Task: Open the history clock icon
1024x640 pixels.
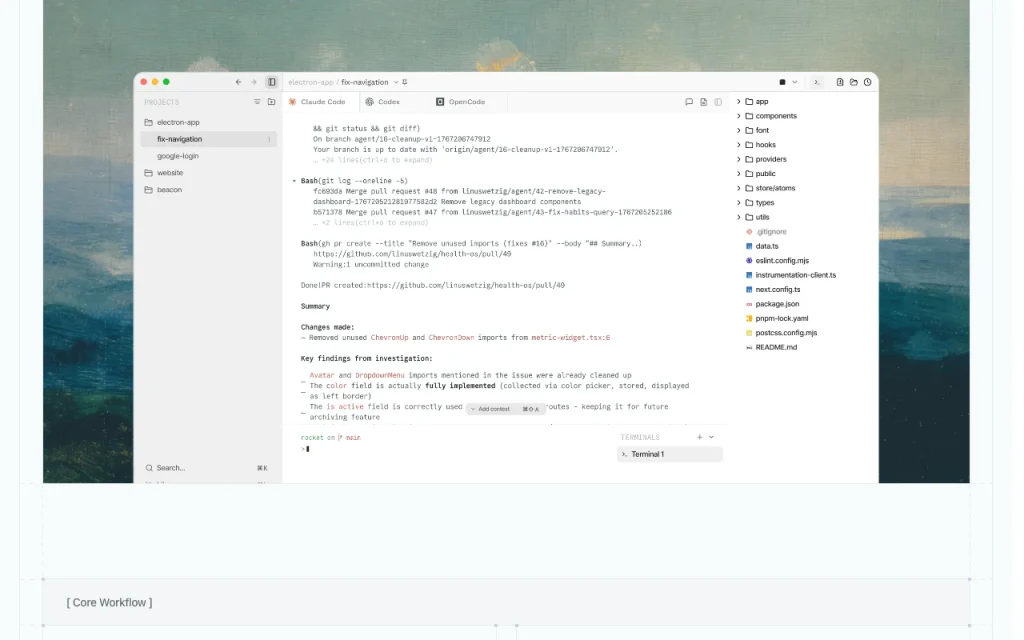Action: click(868, 82)
